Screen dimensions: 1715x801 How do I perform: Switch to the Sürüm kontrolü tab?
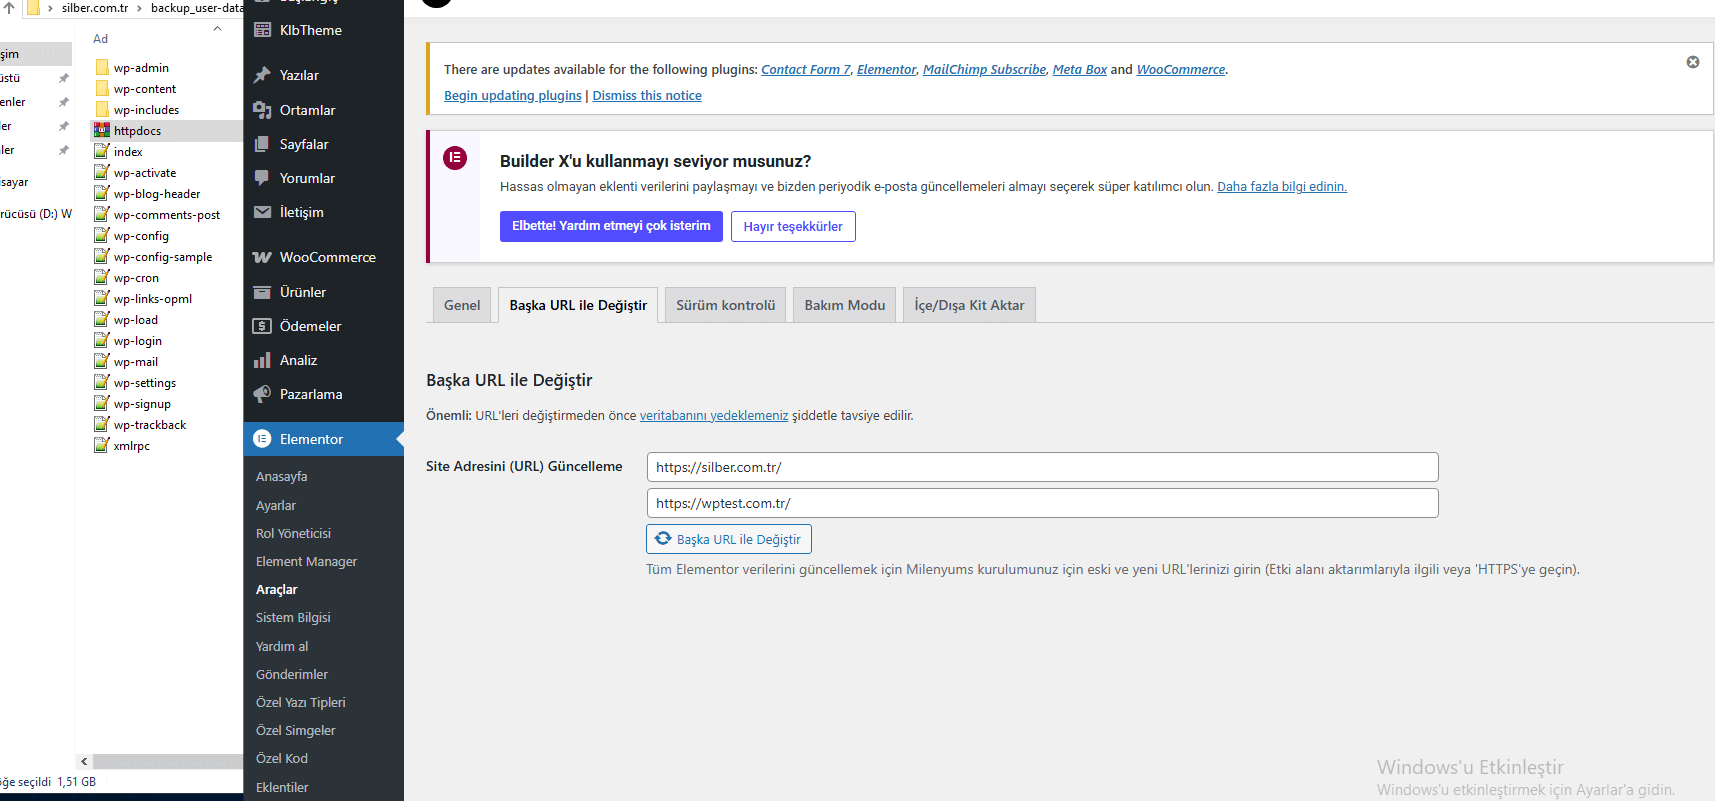[x=725, y=305]
